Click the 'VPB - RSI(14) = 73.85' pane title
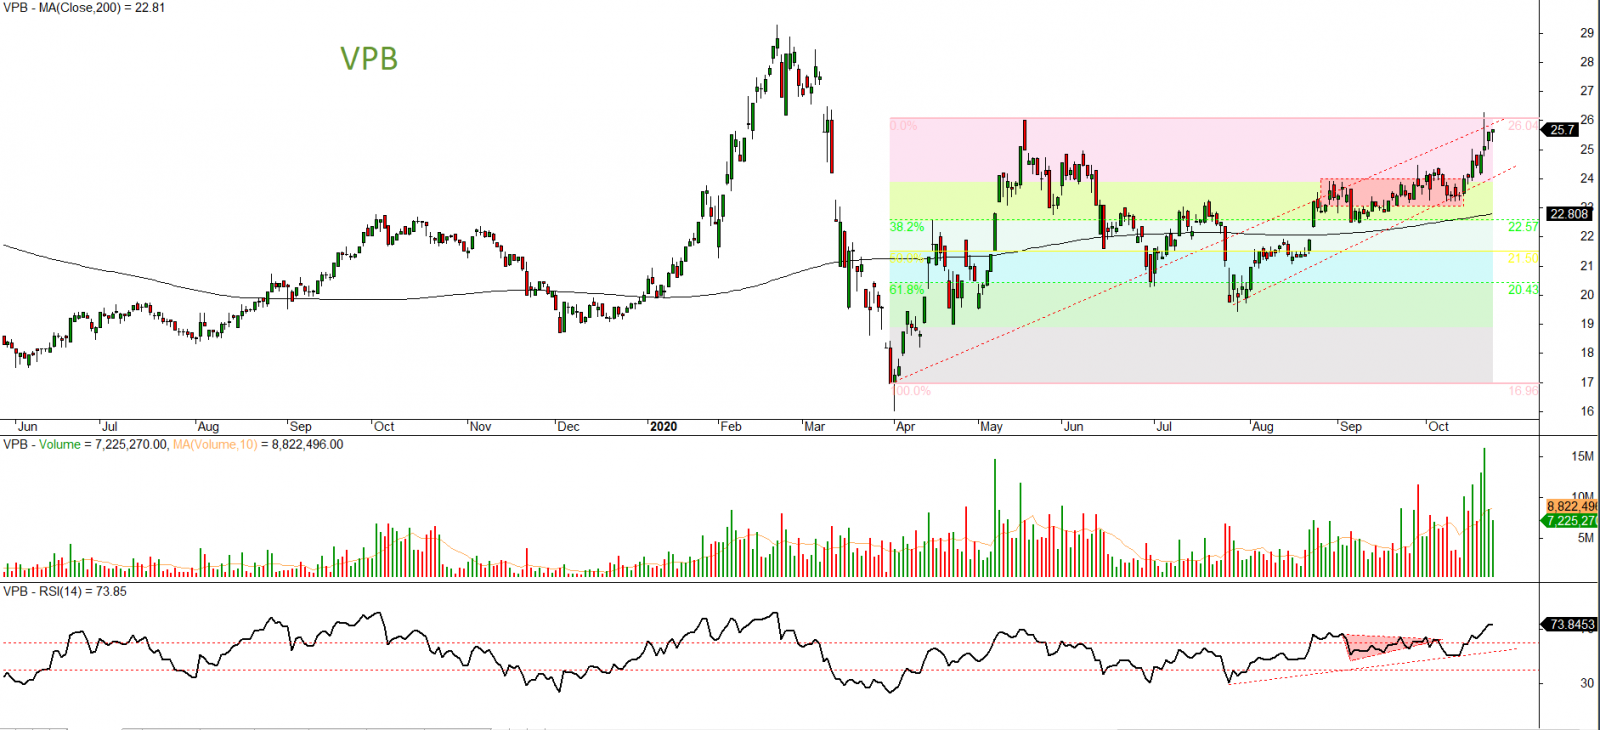Image resolution: width=1600 pixels, height=730 pixels. tap(65, 592)
